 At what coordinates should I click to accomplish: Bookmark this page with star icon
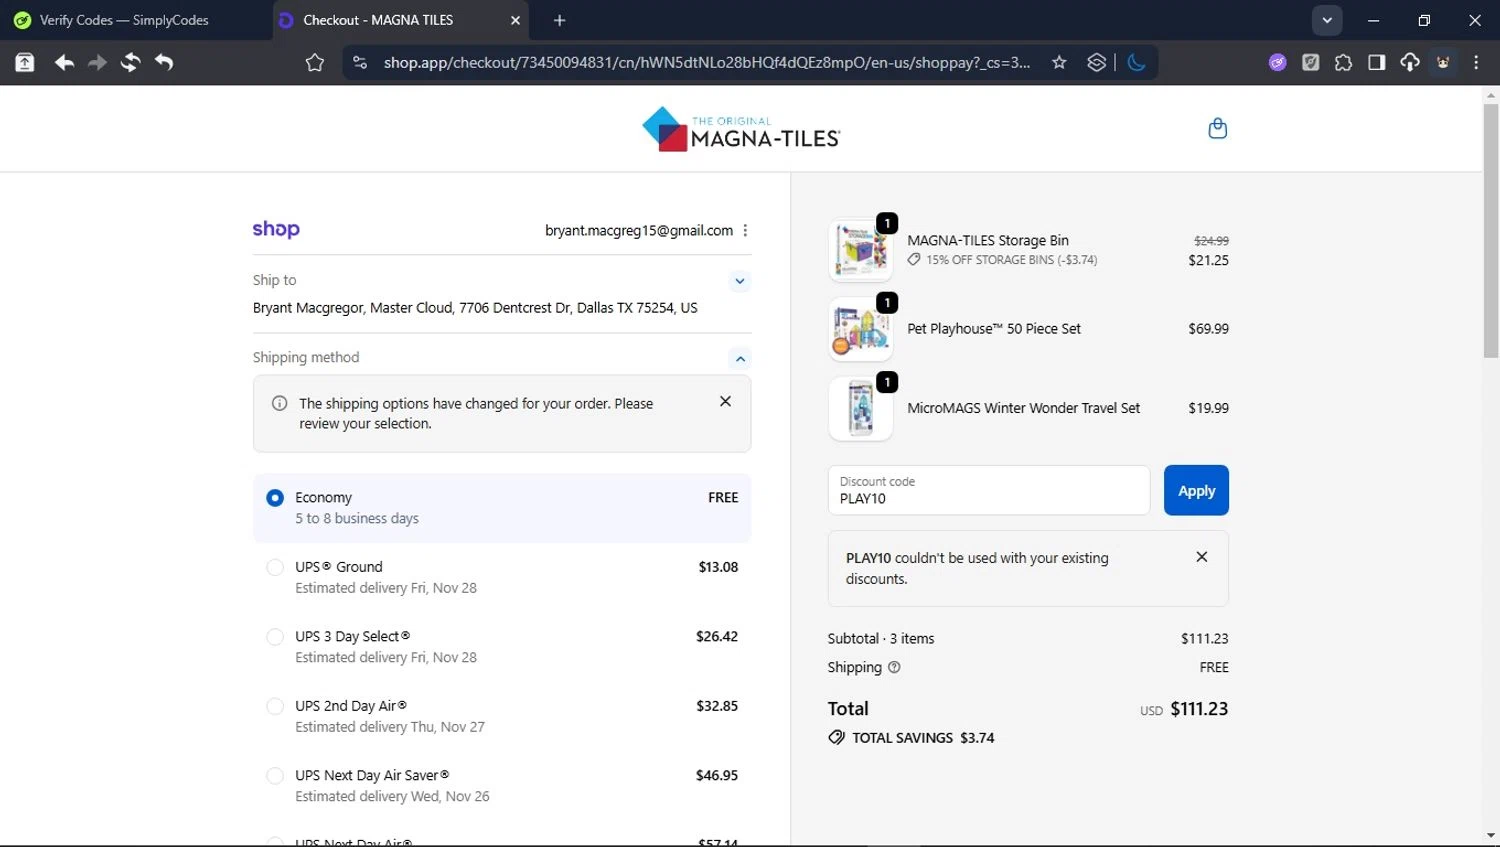1059,62
